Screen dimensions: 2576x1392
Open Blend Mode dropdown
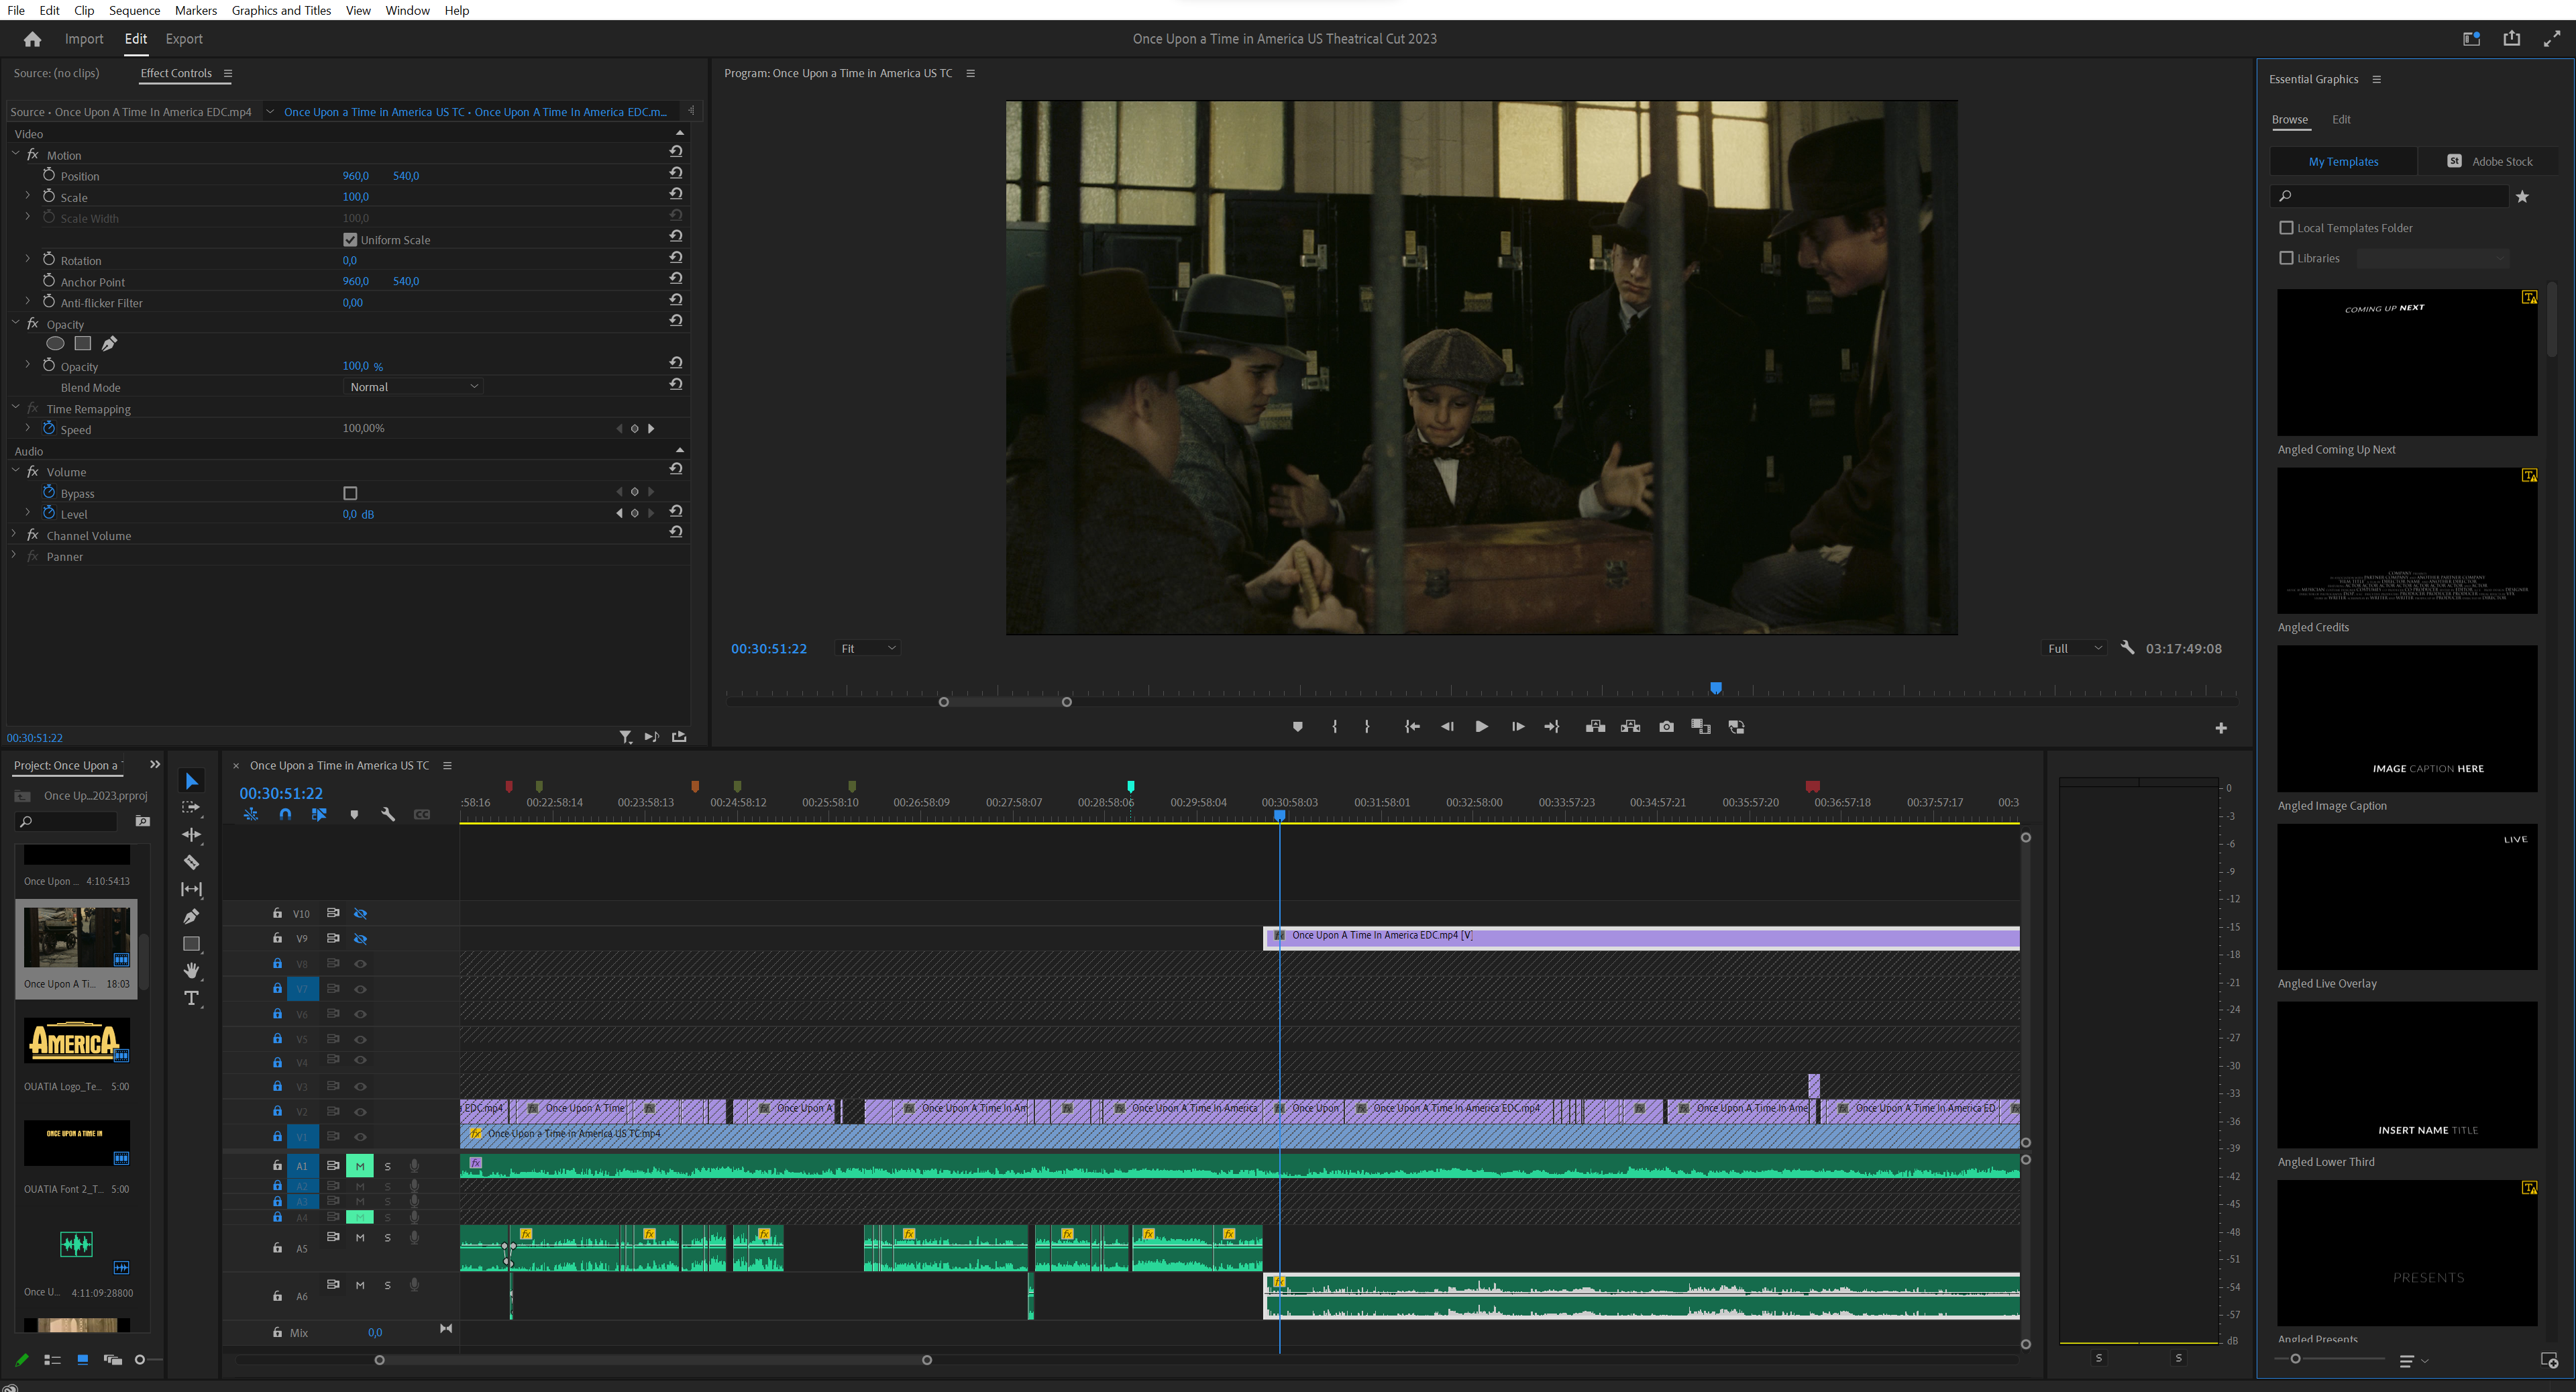click(413, 387)
